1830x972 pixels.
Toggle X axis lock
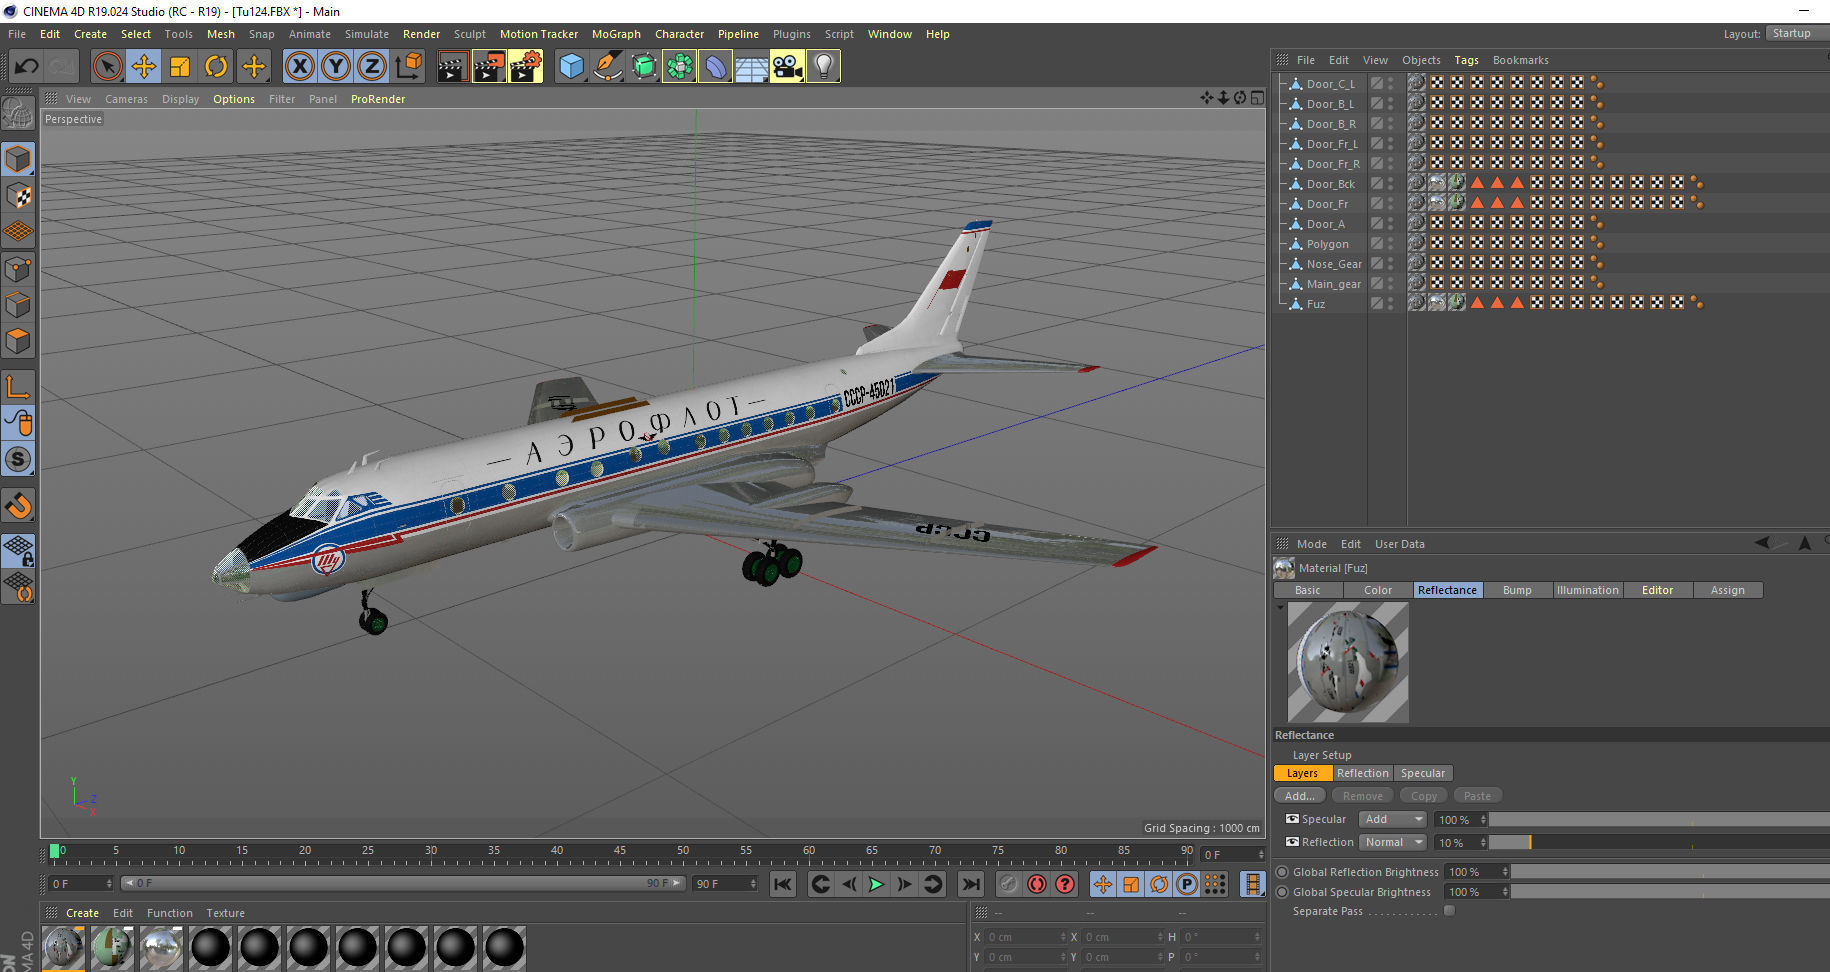coord(299,67)
